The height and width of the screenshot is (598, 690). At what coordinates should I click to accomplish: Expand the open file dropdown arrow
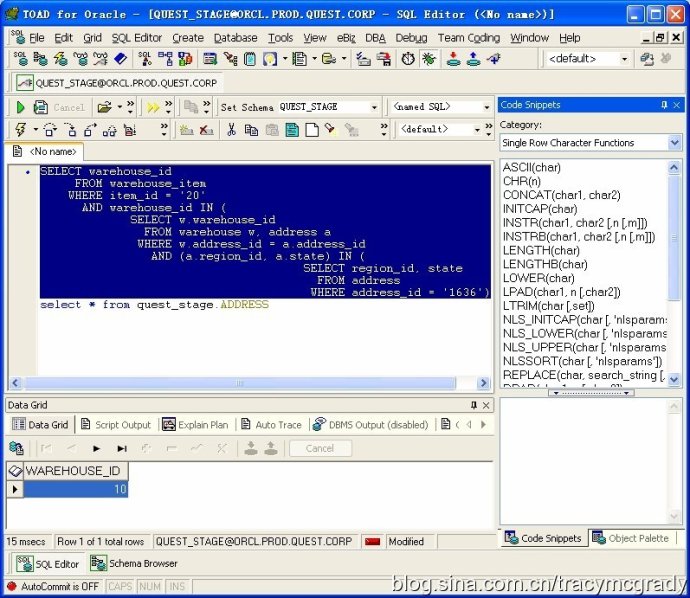point(119,107)
